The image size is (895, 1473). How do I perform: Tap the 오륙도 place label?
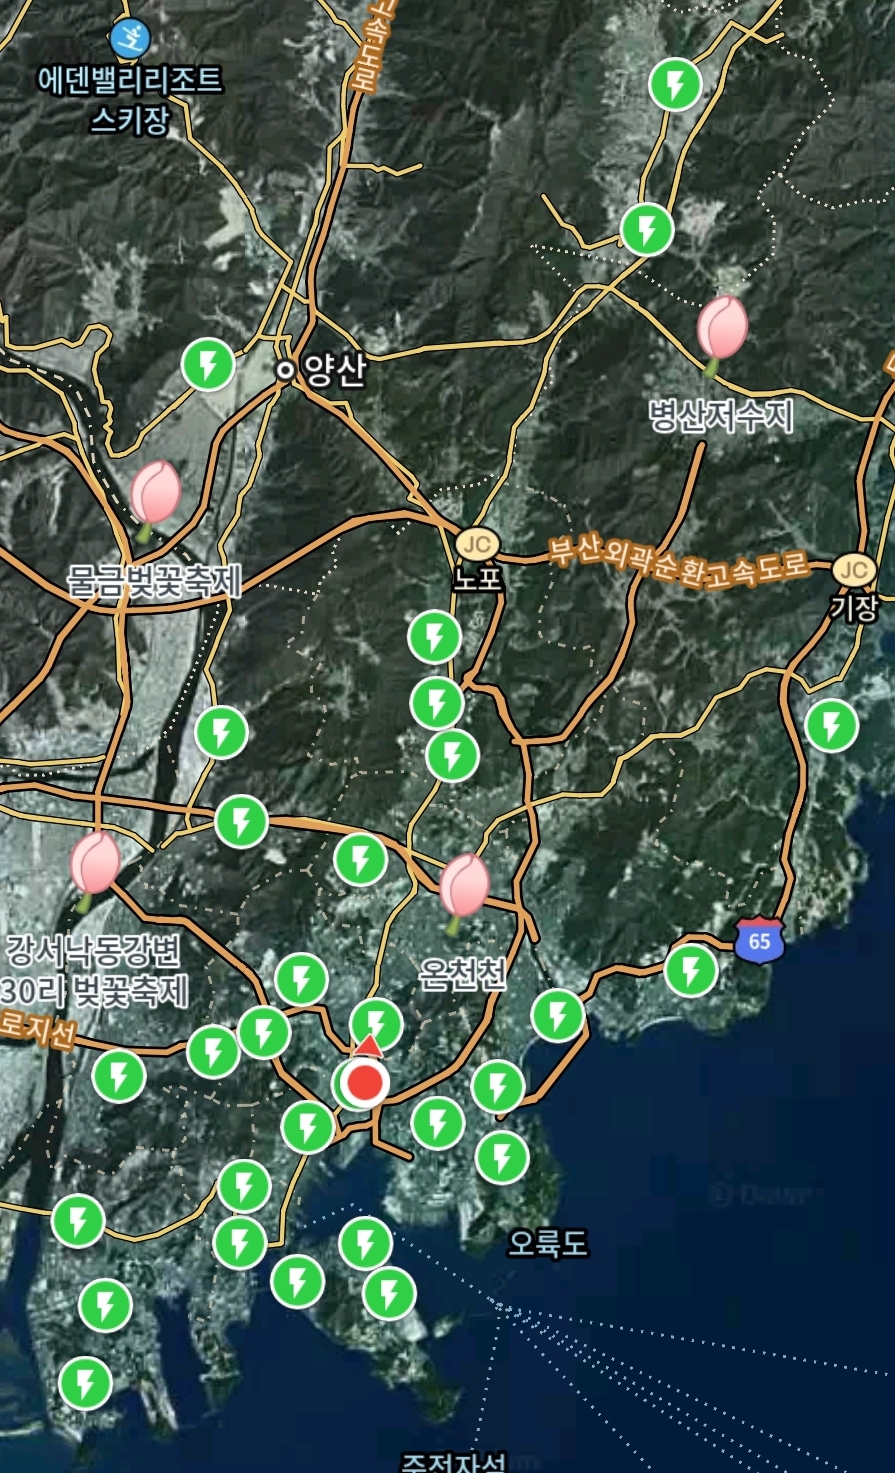tap(547, 1243)
